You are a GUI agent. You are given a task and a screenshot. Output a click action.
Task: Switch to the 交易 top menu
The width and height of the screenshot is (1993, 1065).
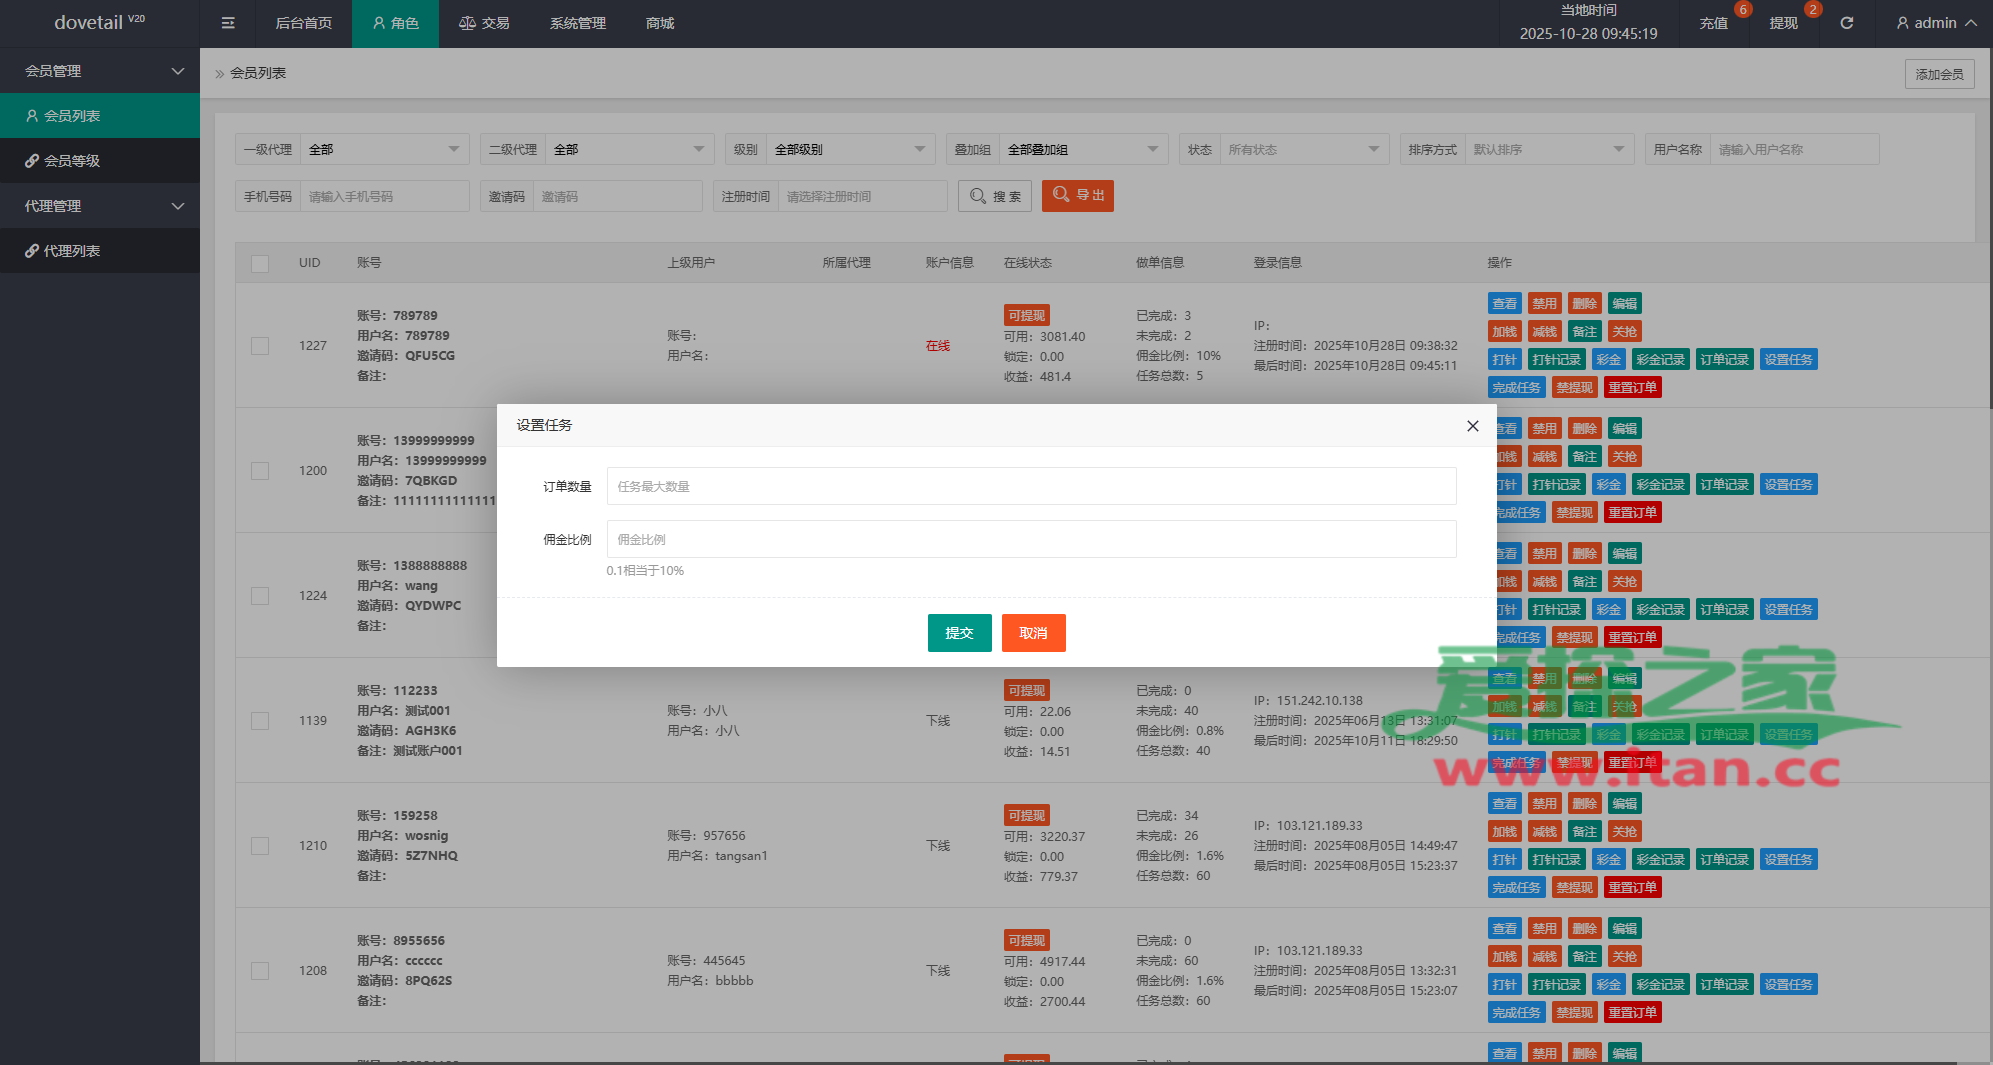coord(484,23)
